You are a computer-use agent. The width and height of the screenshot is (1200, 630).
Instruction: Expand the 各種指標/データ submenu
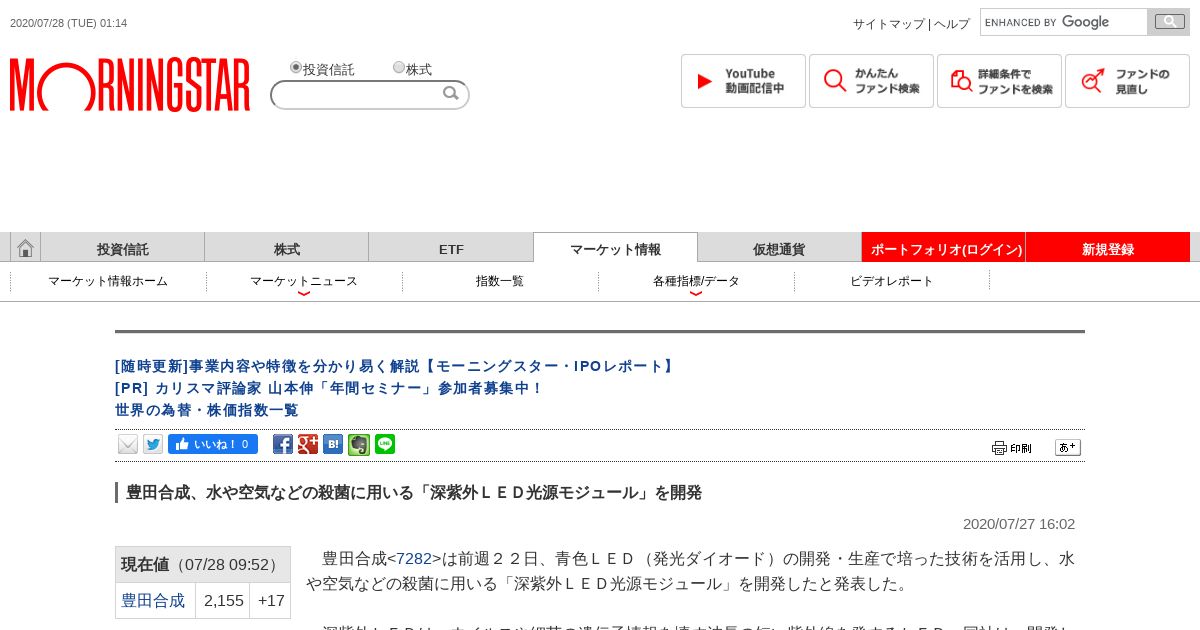696,282
